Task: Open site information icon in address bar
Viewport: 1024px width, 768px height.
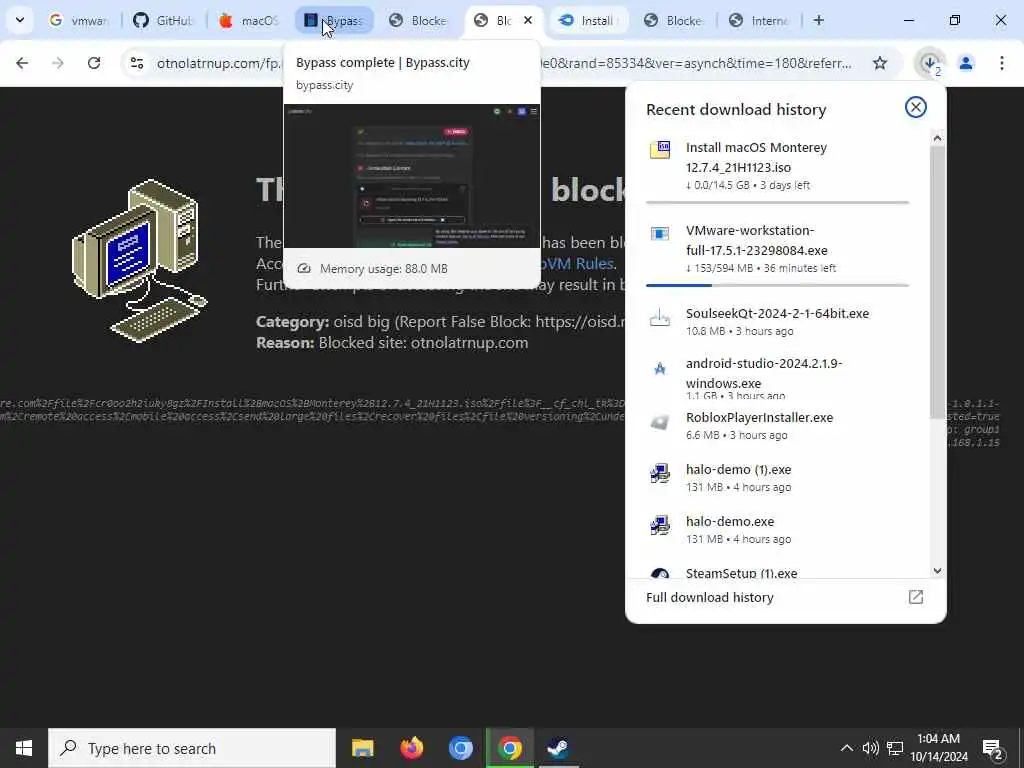Action: [x=137, y=63]
